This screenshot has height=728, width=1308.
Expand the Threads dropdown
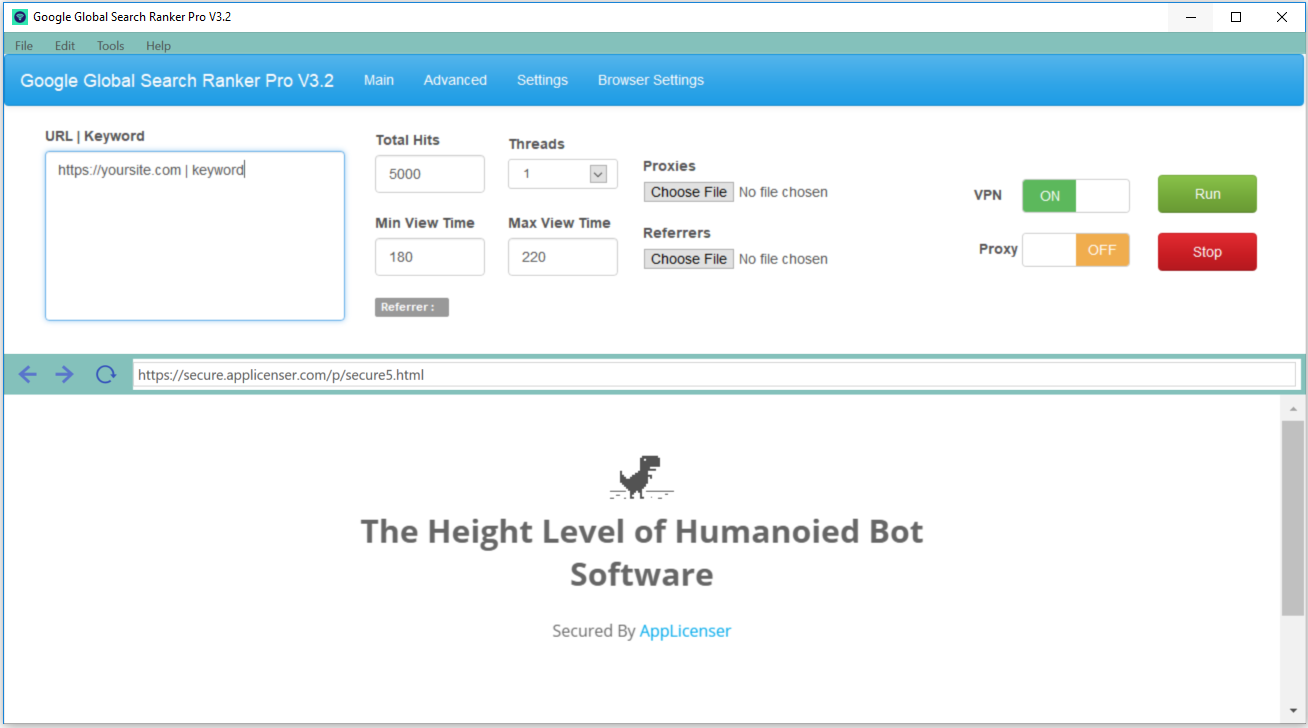point(597,174)
